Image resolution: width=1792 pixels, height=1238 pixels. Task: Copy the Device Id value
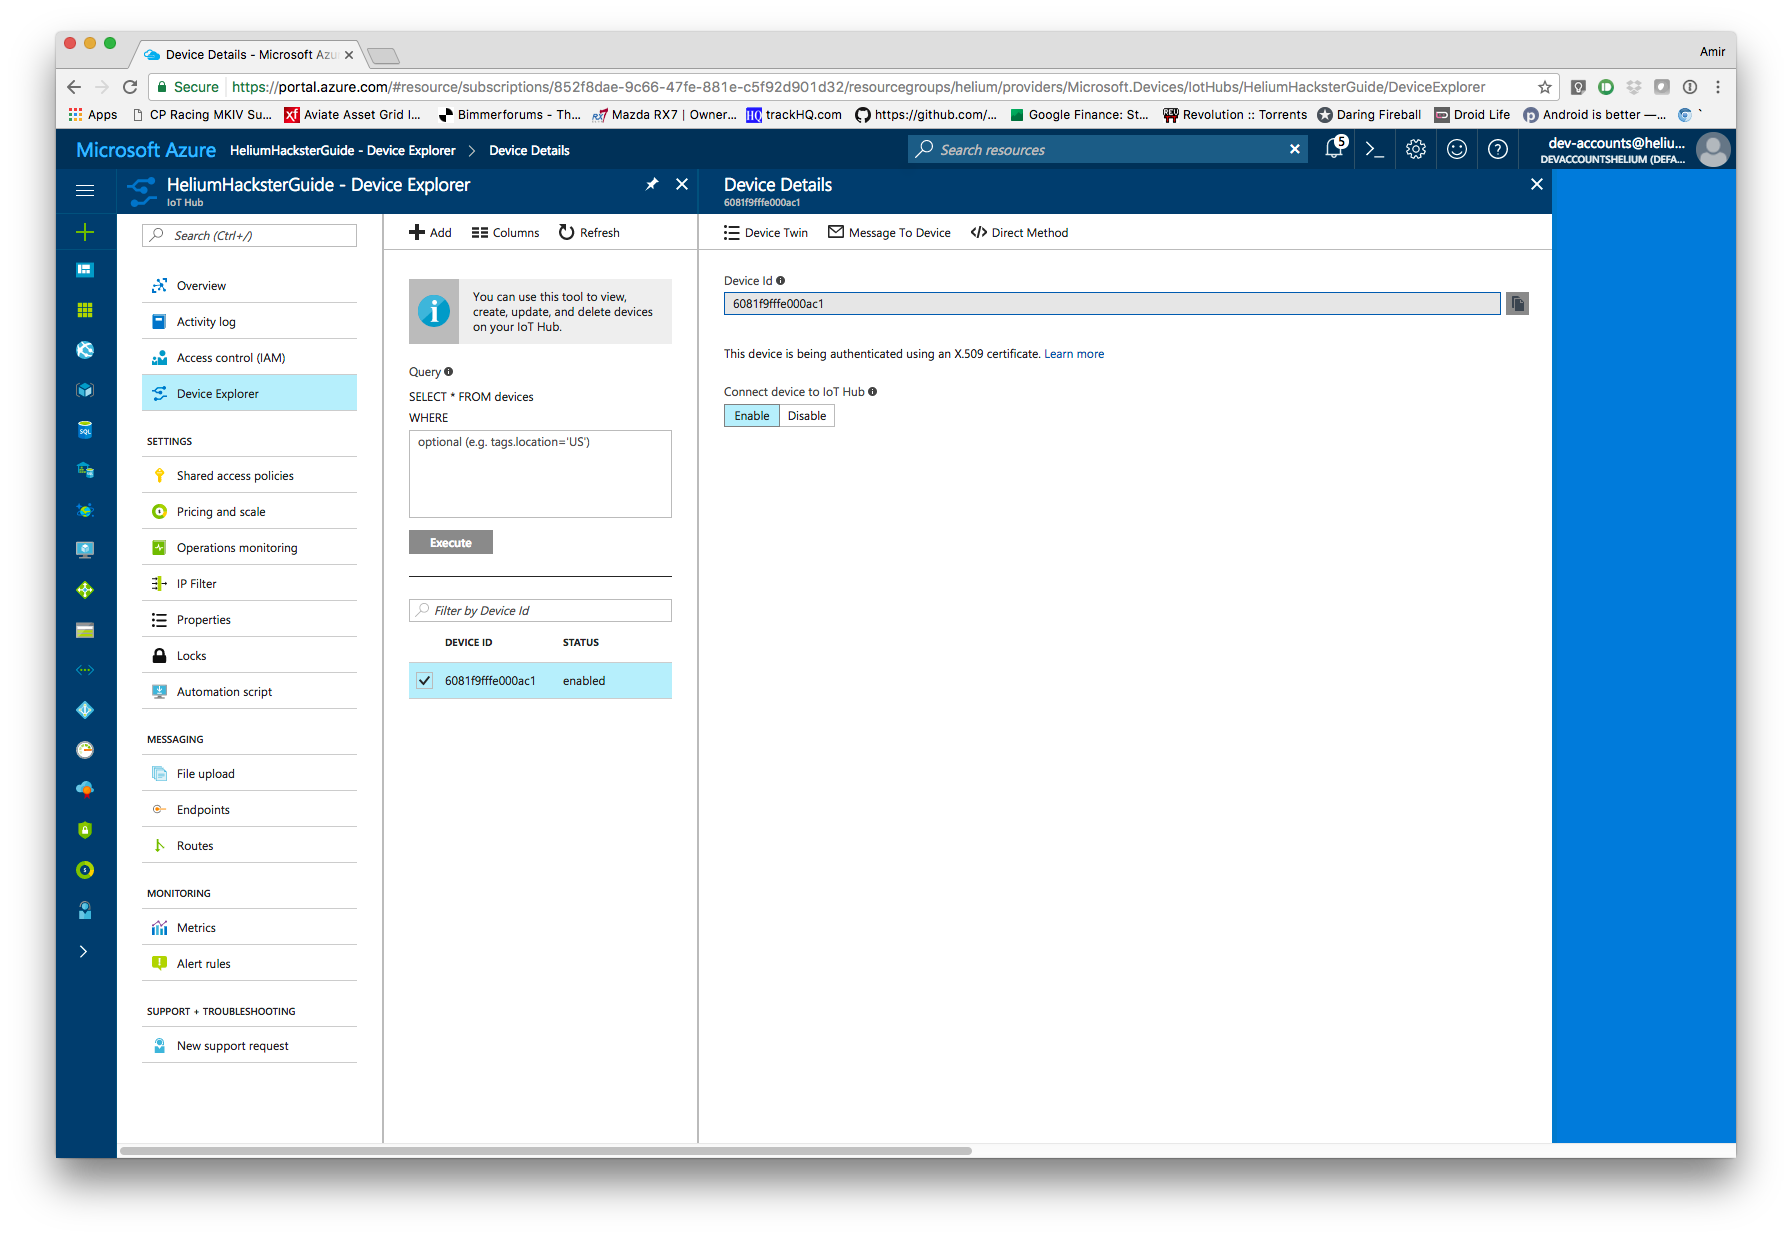[x=1516, y=303]
